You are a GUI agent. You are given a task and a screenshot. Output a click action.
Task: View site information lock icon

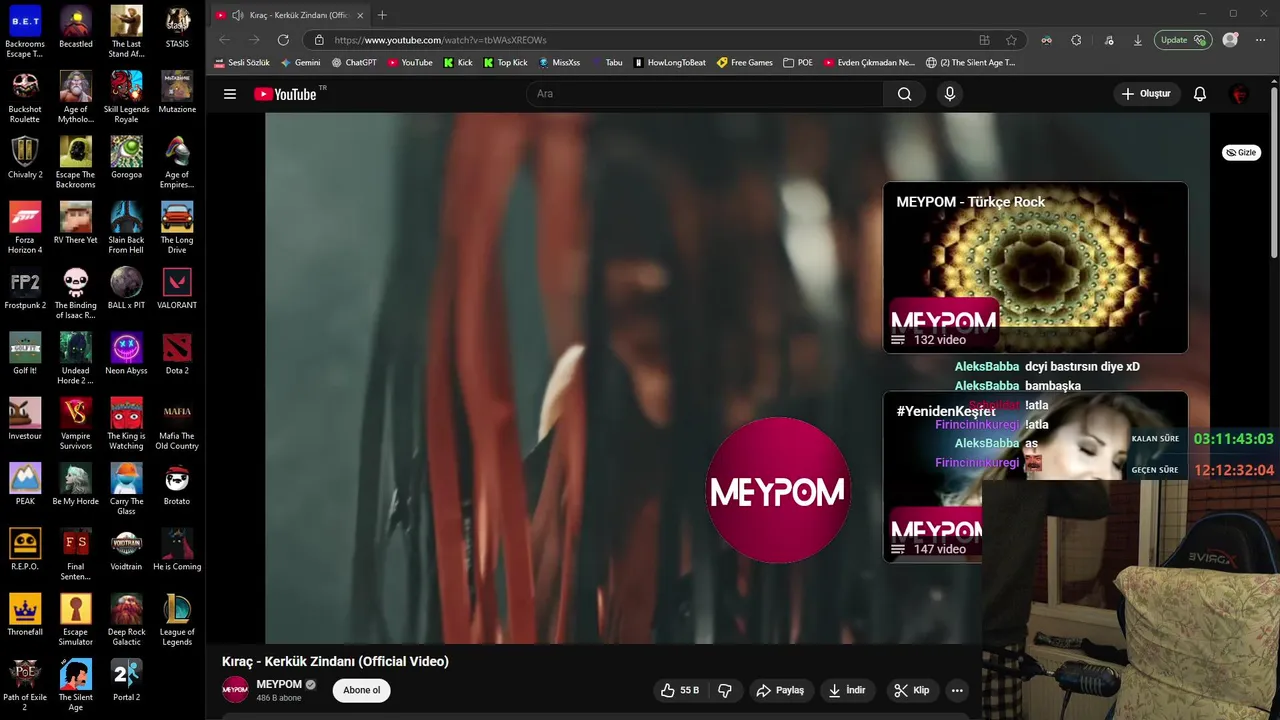(x=319, y=40)
